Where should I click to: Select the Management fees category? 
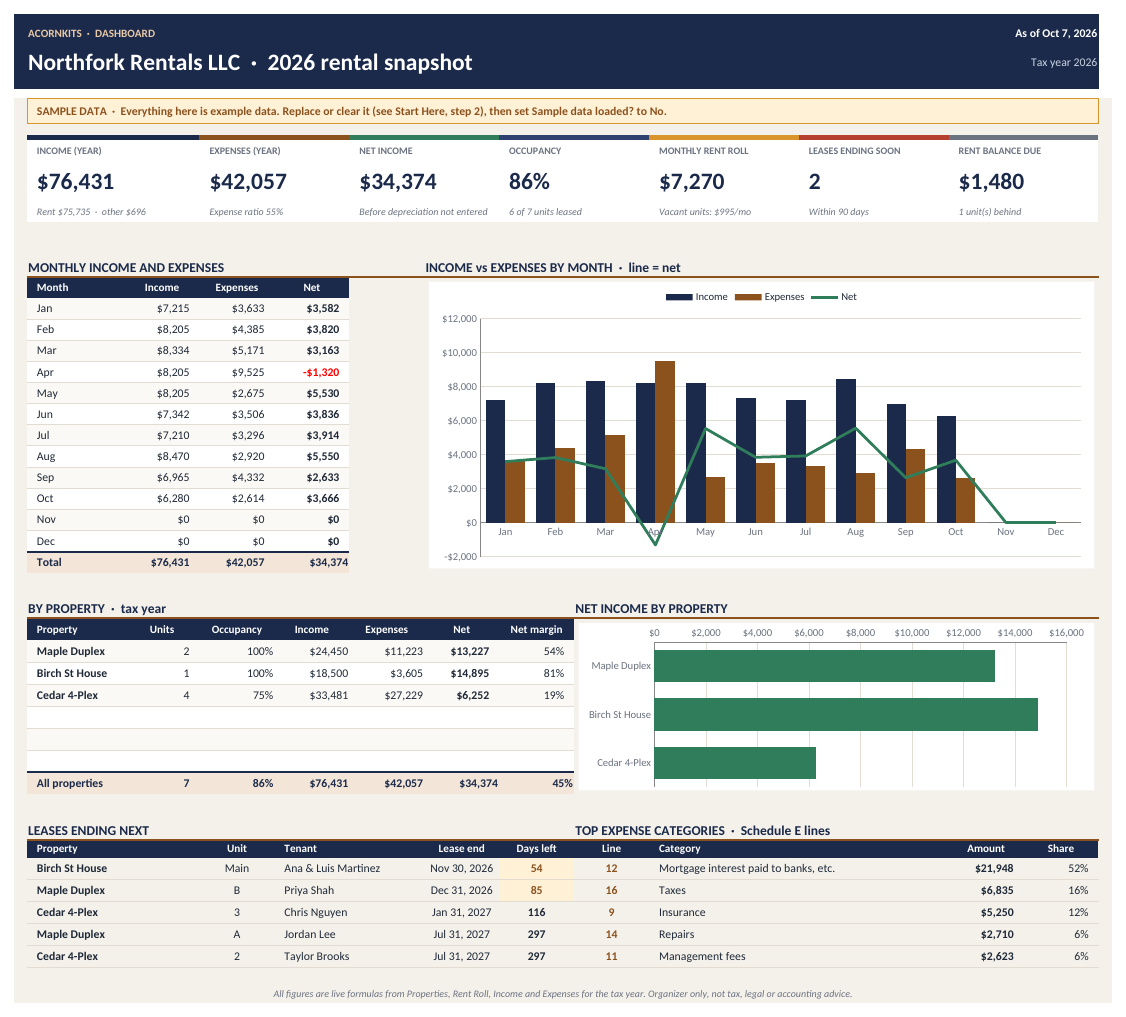pos(702,957)
